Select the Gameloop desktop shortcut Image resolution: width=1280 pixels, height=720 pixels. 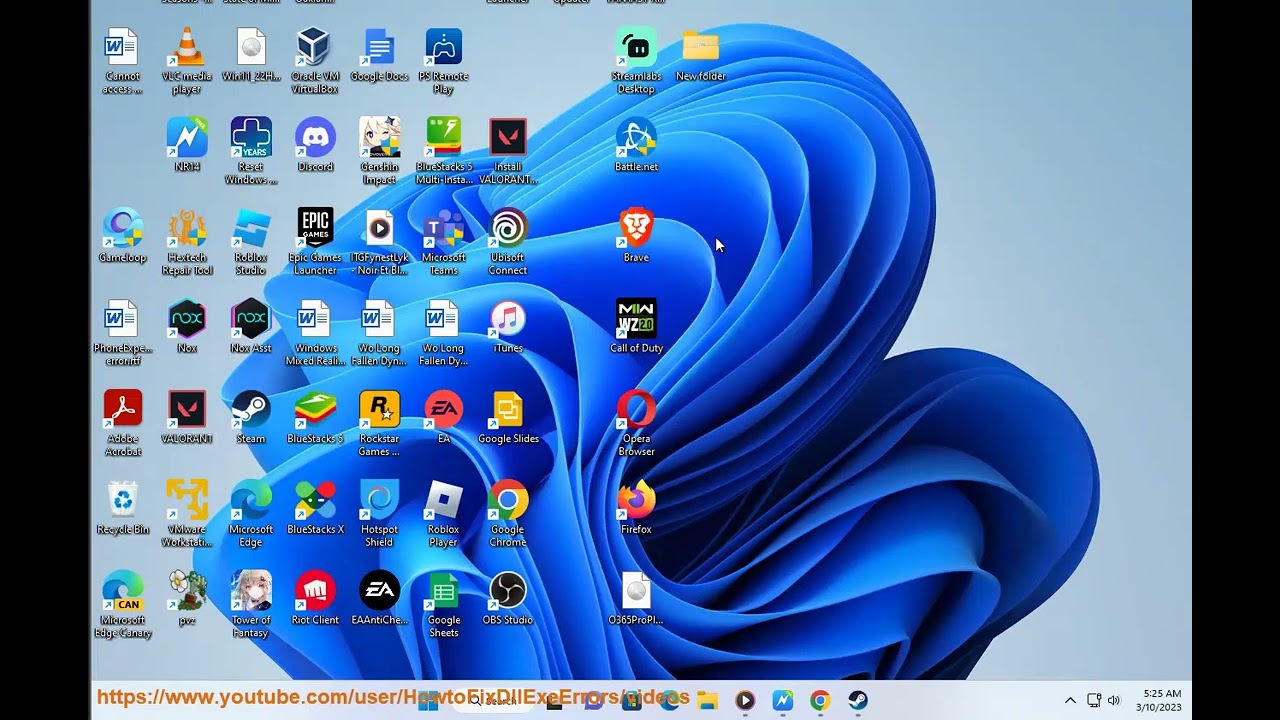[123, 237]
